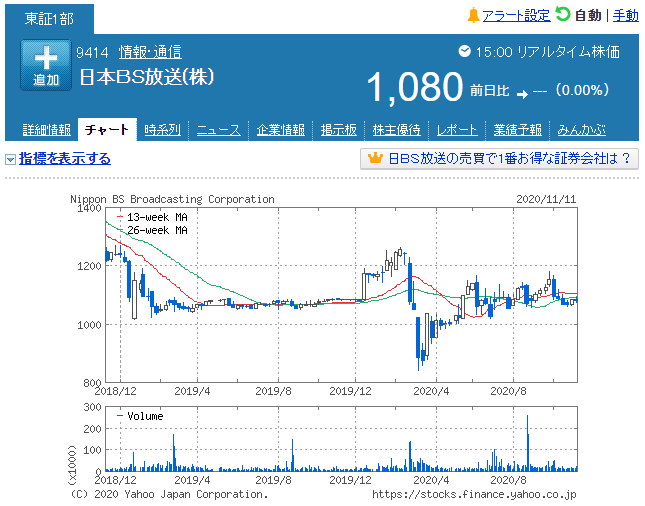Select the チャート tab
645x506 pixels.
click(x=107, y=130)
